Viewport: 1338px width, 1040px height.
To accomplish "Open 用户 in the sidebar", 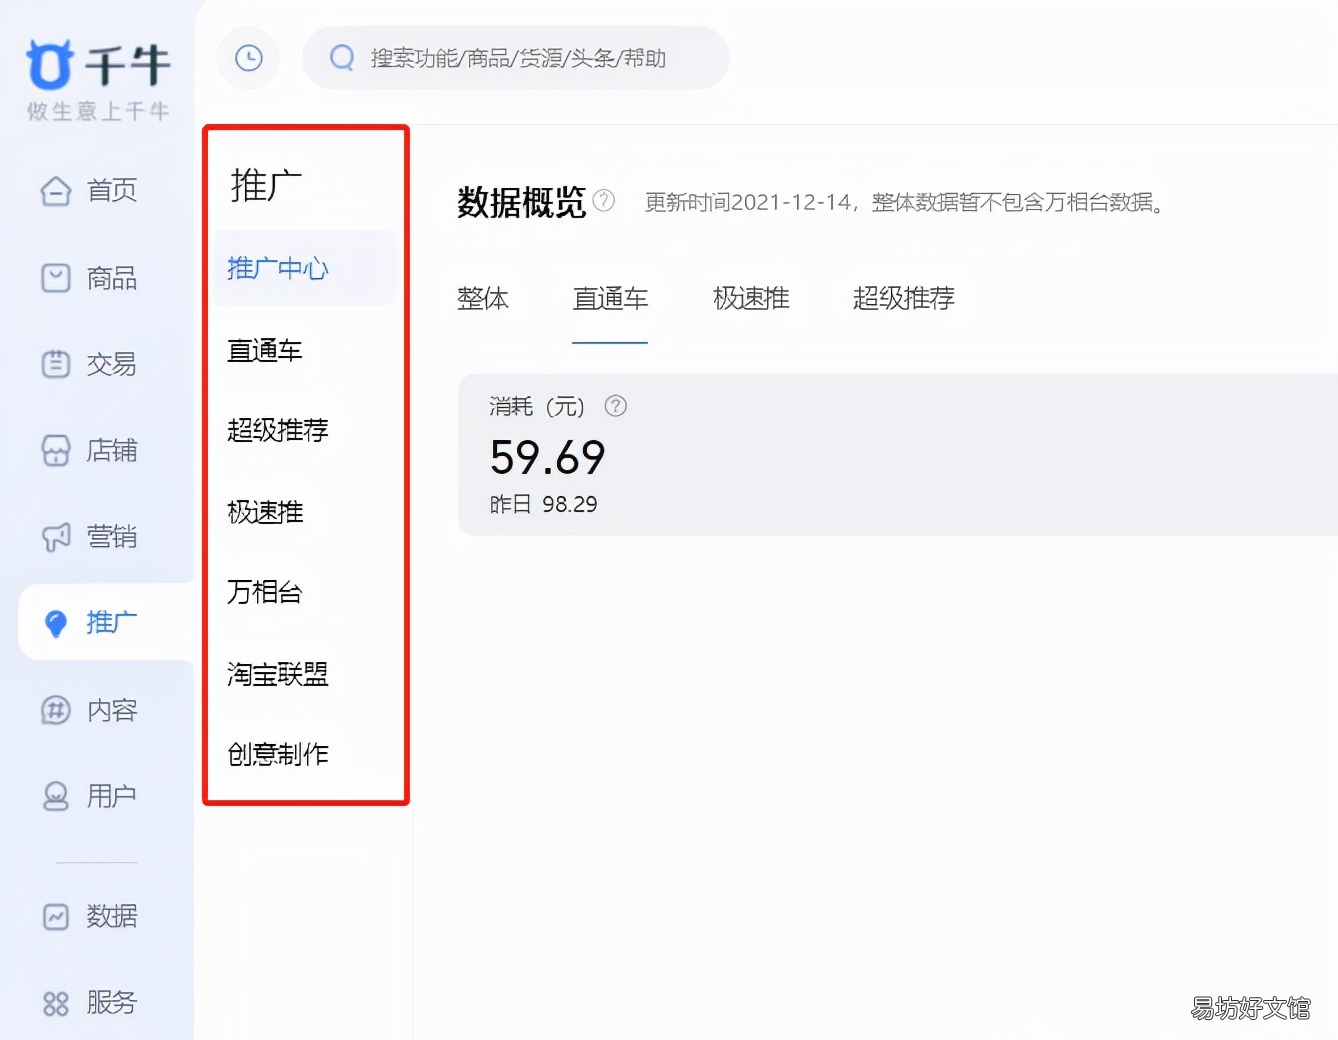I will click(111, 796).
